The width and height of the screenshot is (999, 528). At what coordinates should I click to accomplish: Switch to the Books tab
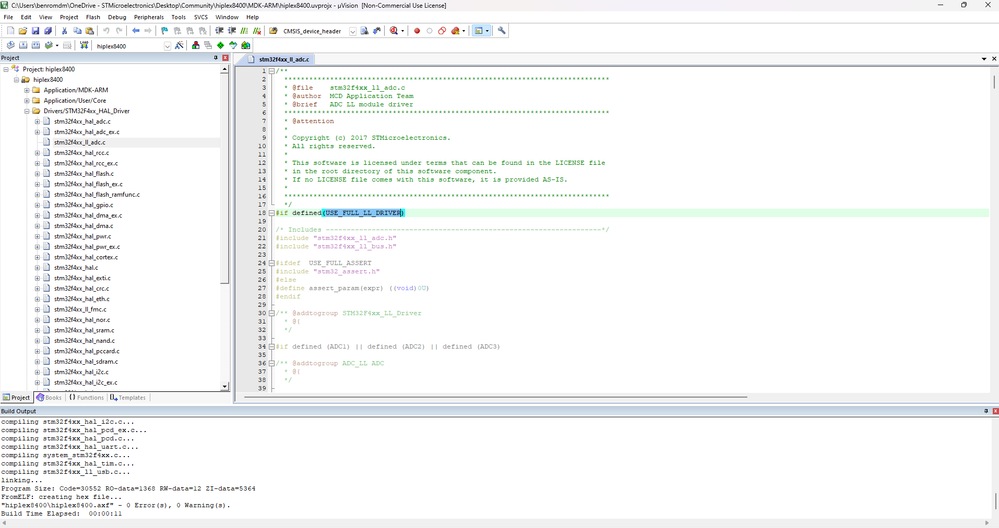click(x=49, y=397)
